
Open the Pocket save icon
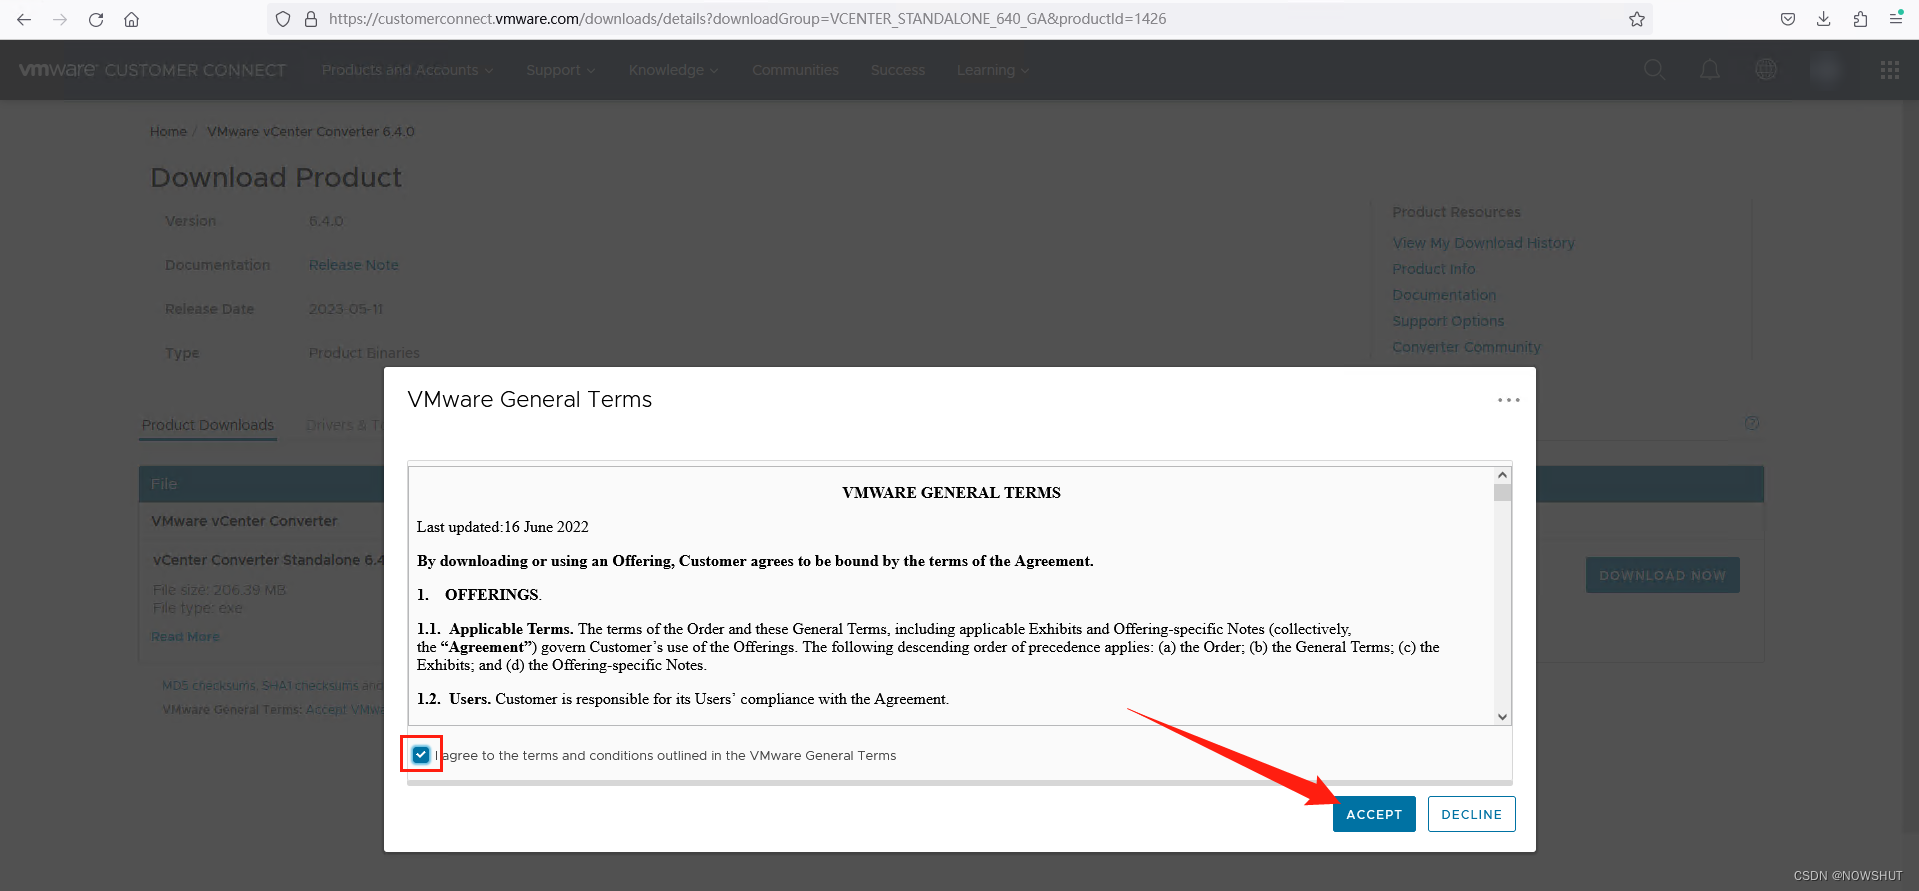click(1788, 19)
